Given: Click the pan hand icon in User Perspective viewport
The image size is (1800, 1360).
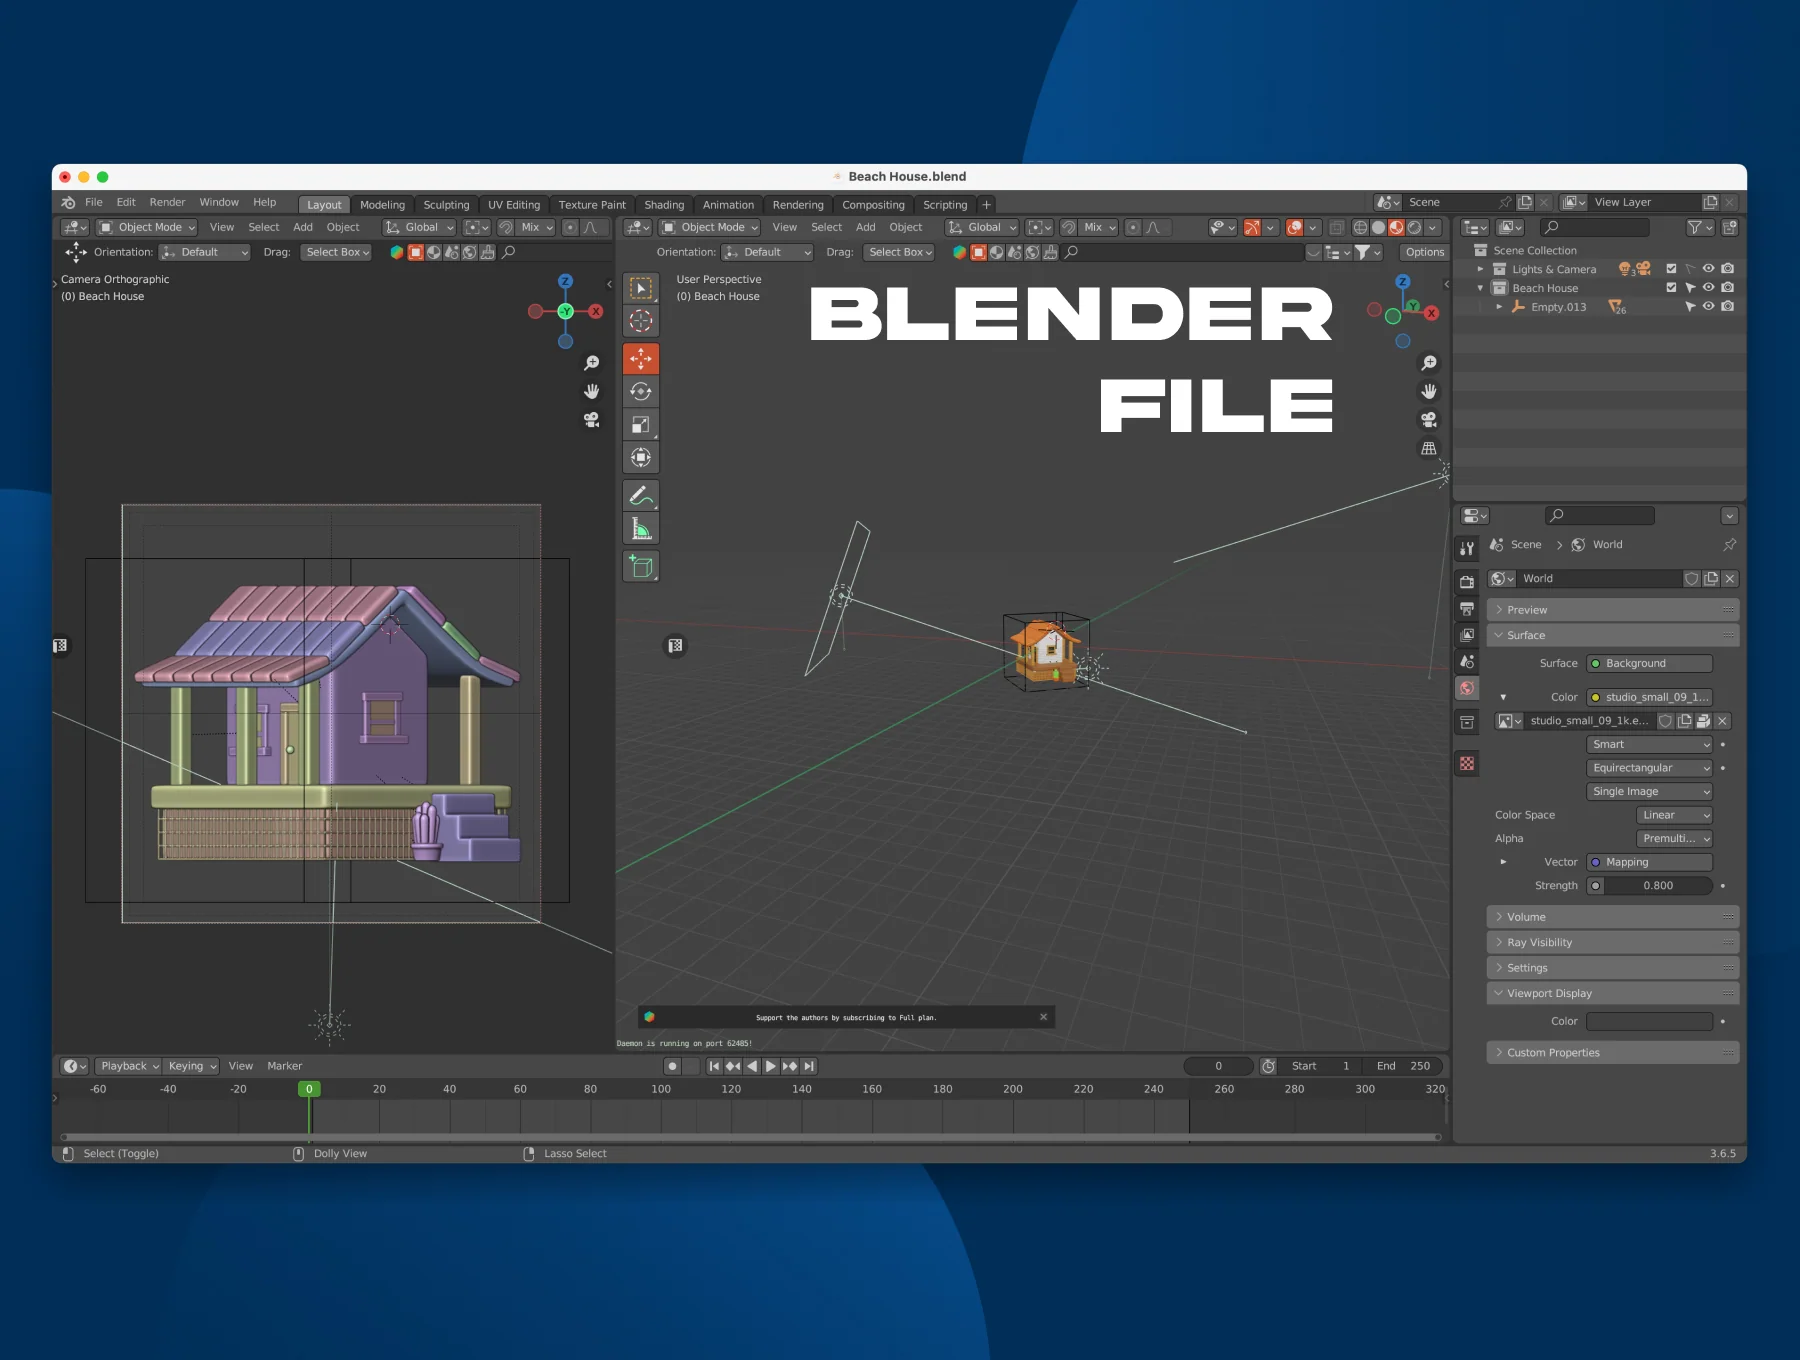Looking at the screenshot, I should tap(1429, 391).
